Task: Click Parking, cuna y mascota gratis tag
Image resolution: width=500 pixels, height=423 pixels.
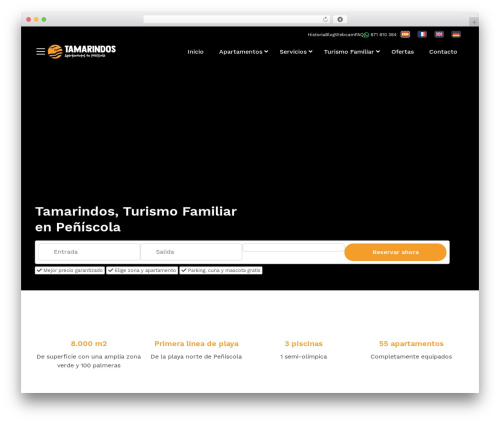Action: coord(221,270)
